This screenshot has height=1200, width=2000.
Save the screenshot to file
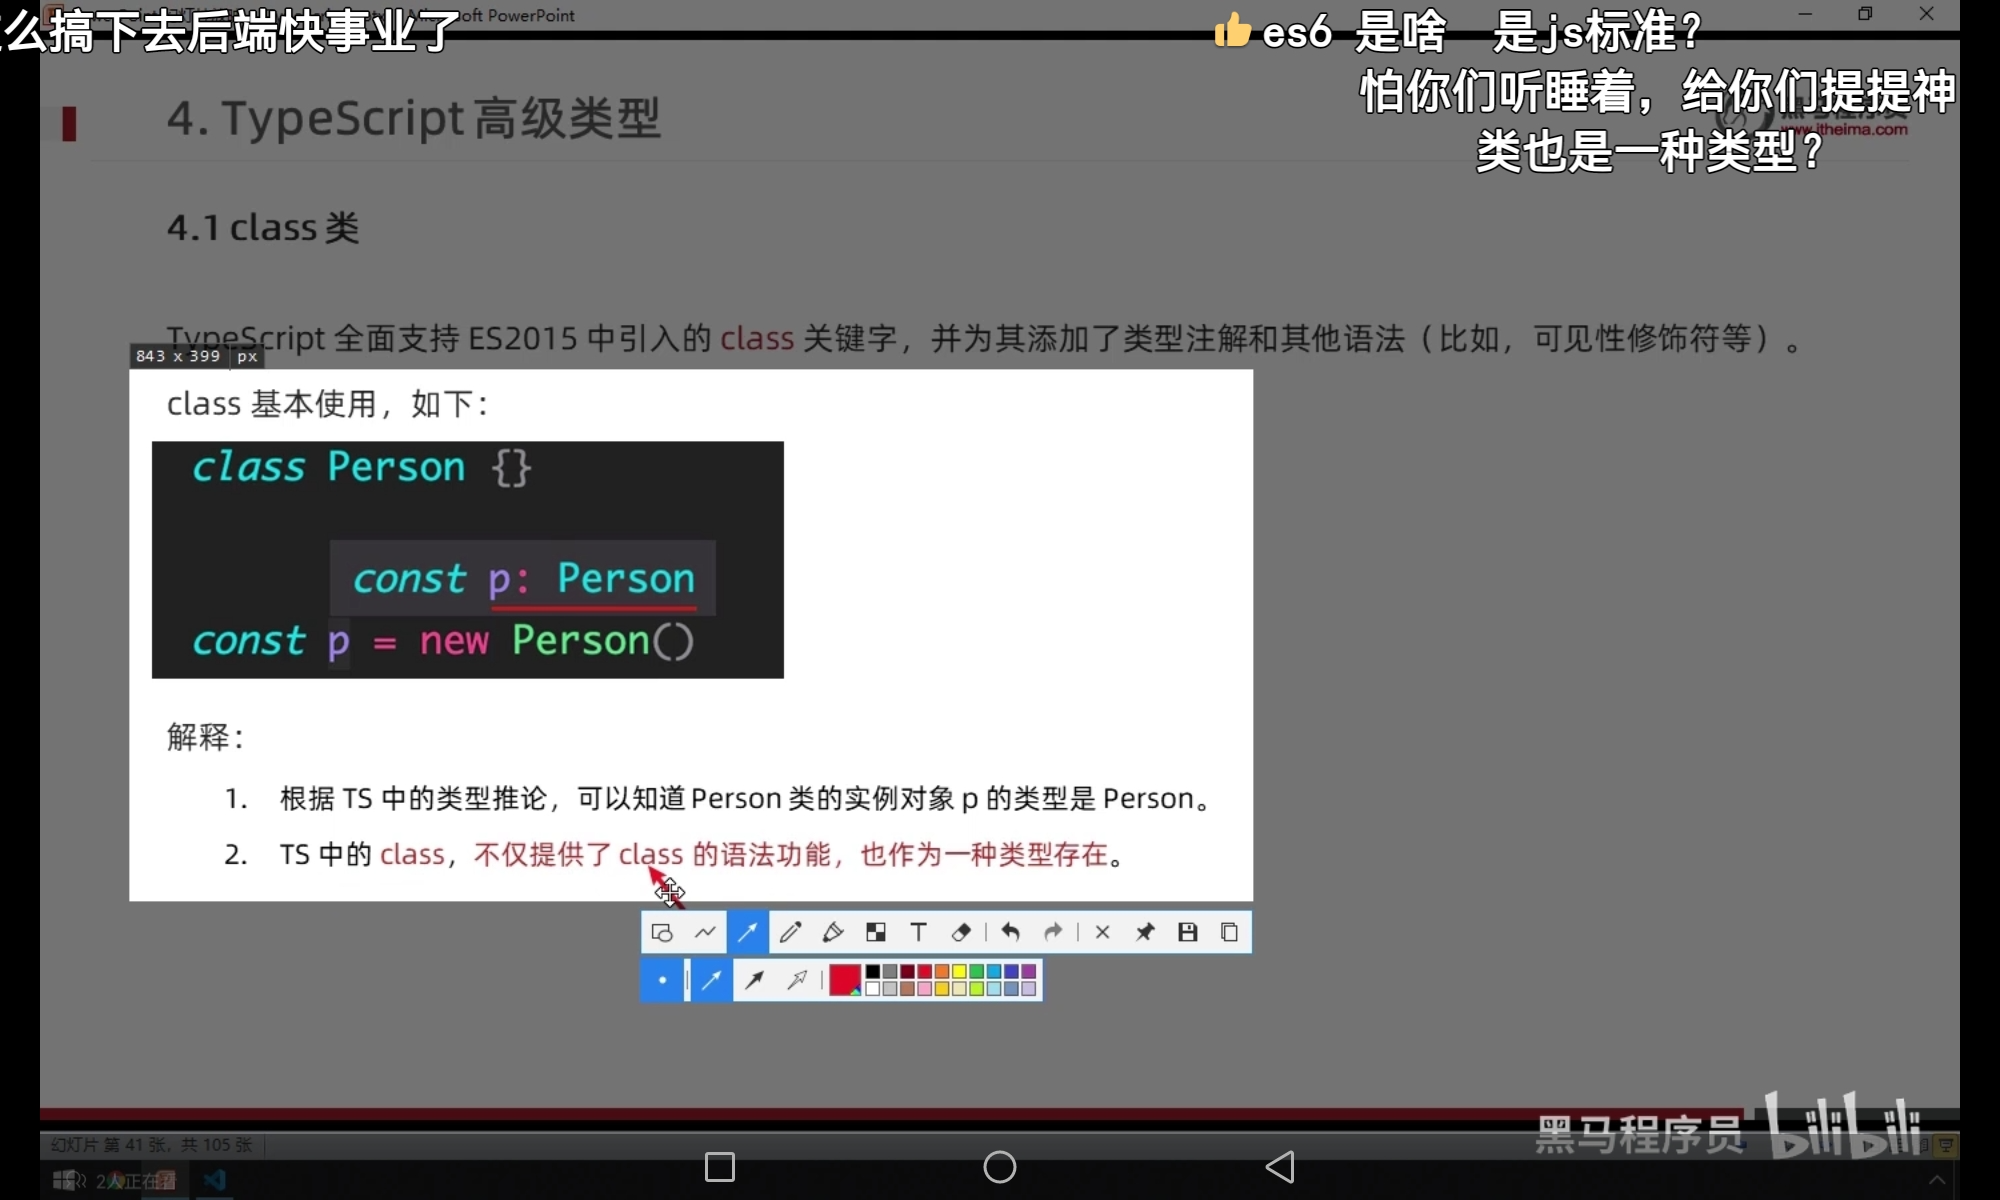point(1187,933)
